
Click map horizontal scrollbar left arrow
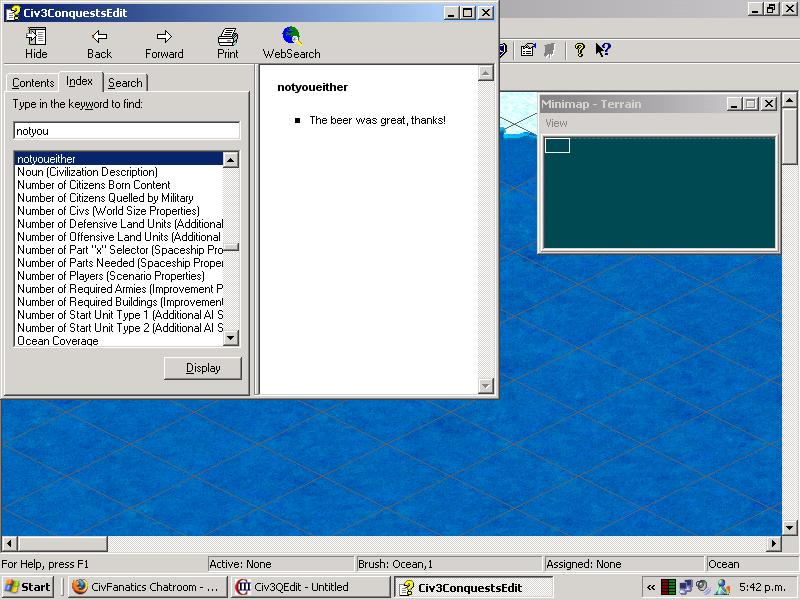click(9, 543)
